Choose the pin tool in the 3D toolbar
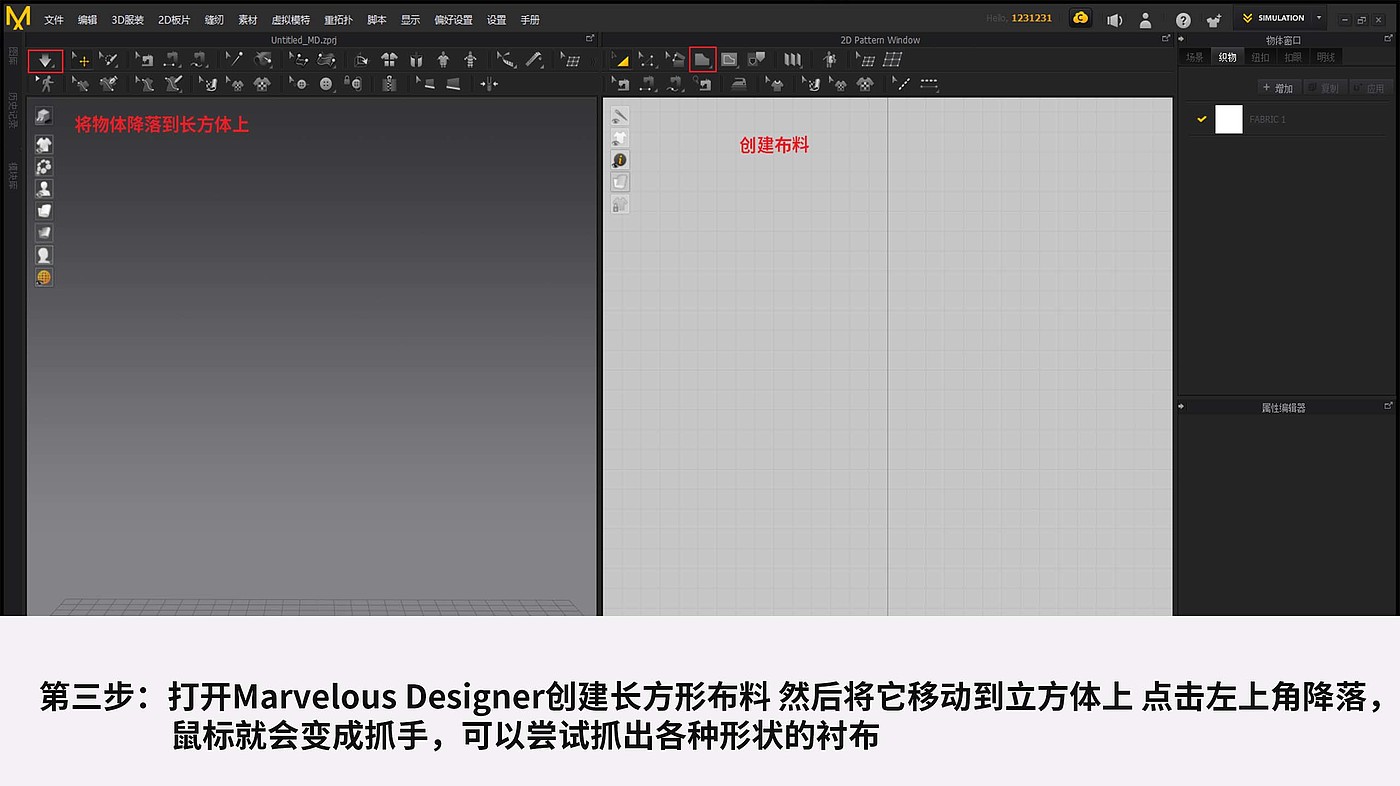This screenshot has width=1400, height=786. click(235, 60)
